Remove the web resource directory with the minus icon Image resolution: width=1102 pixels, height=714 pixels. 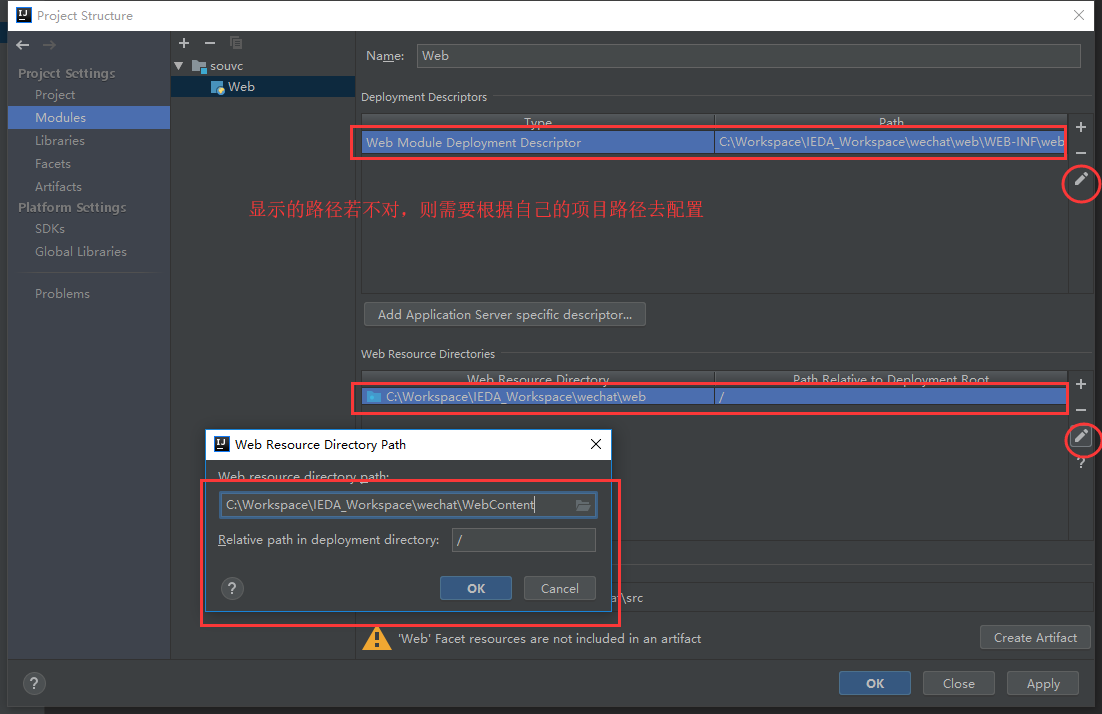1081,410
